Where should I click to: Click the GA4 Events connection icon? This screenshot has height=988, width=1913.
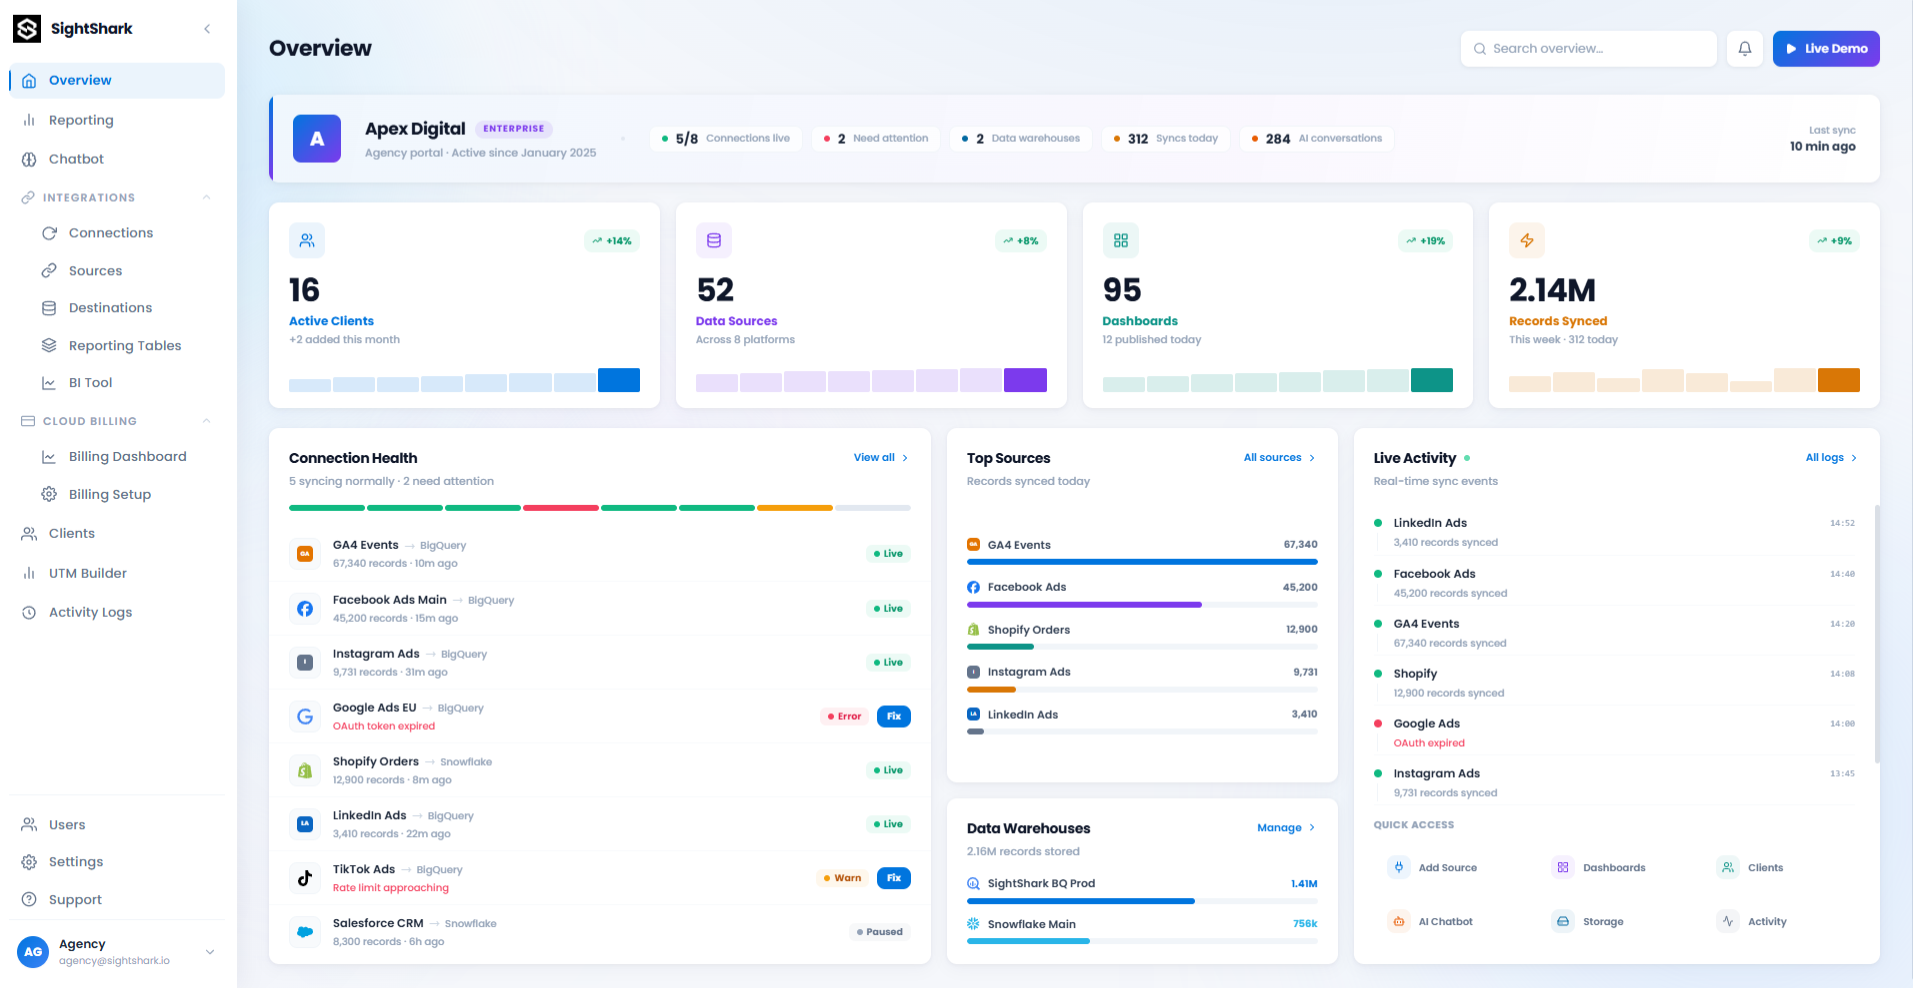click(x=305, y=554)
